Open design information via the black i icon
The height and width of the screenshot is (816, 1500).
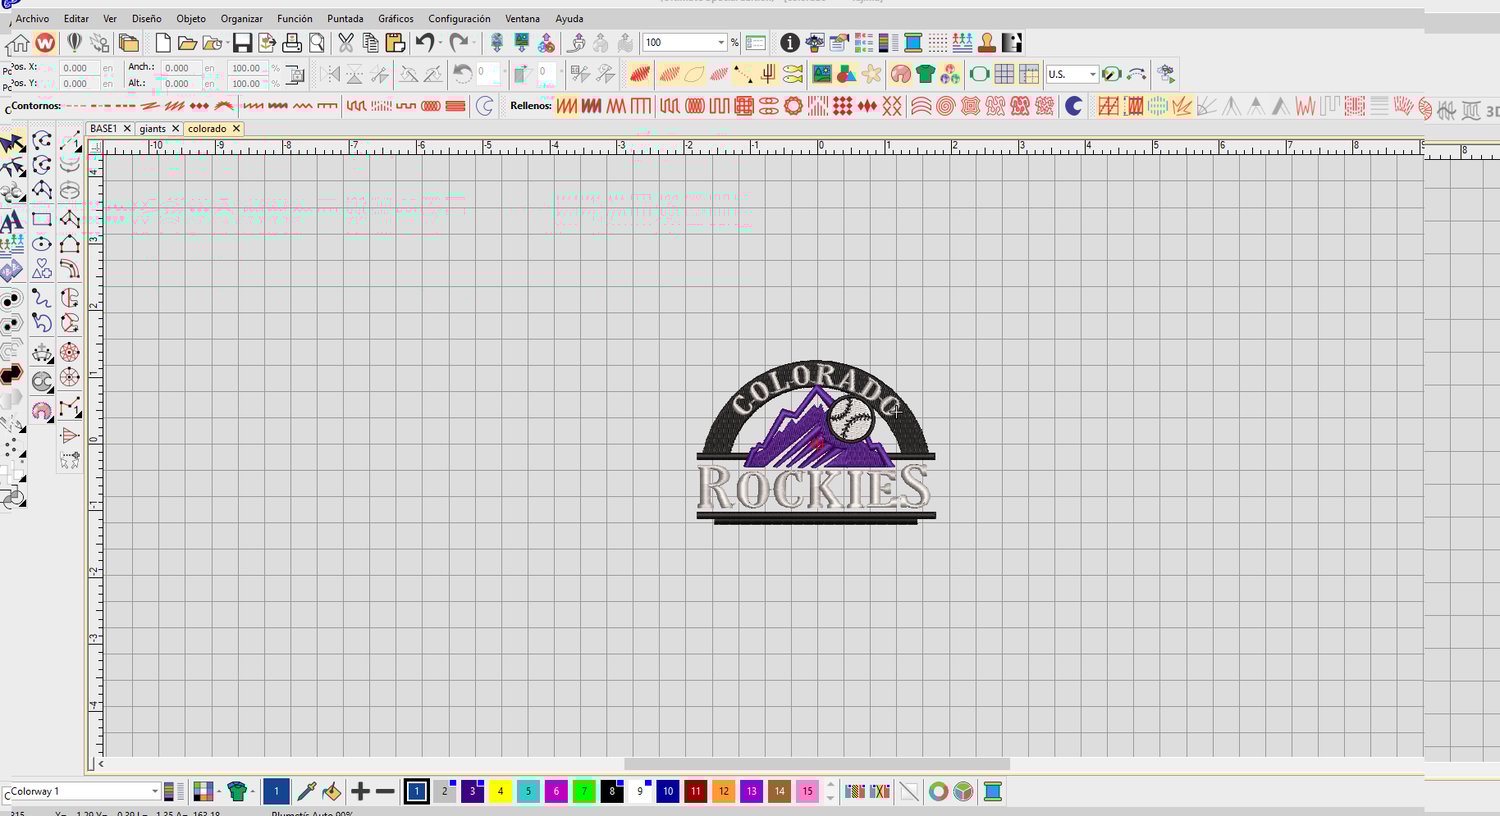pos(789,43)
